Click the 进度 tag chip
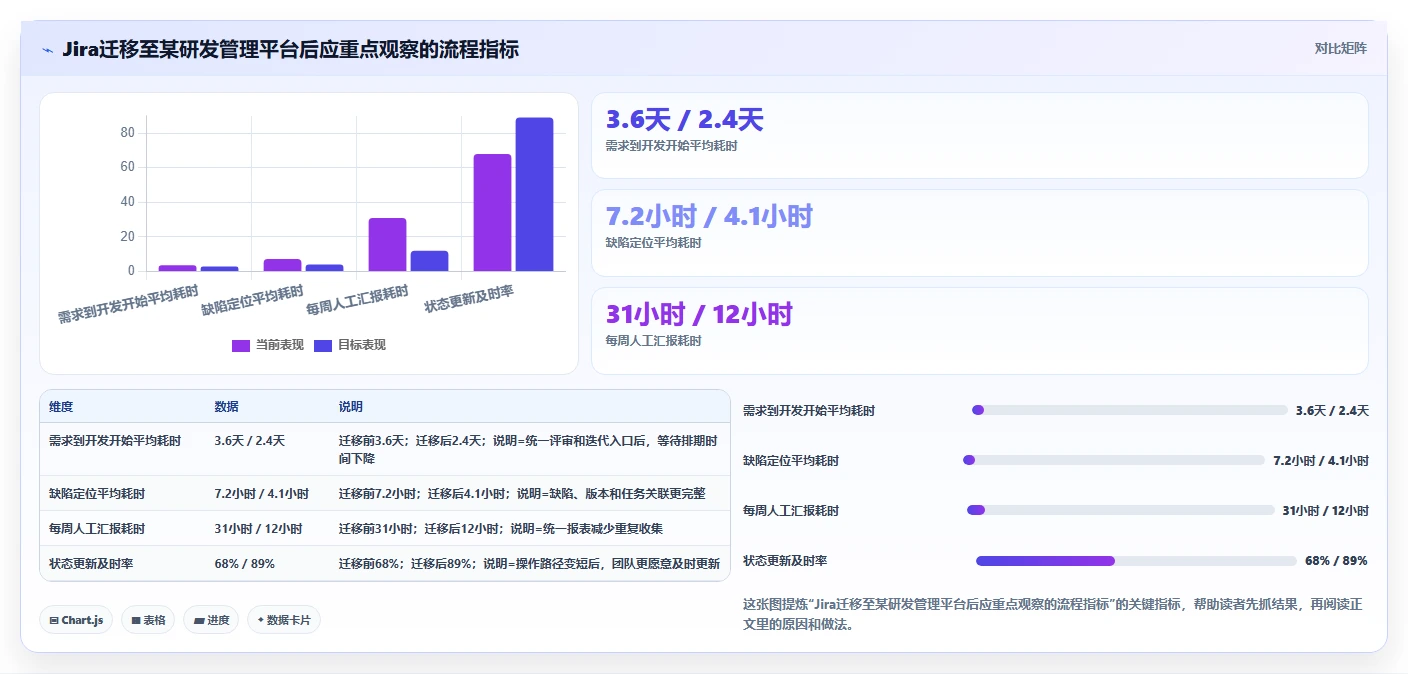 (211, 620)
